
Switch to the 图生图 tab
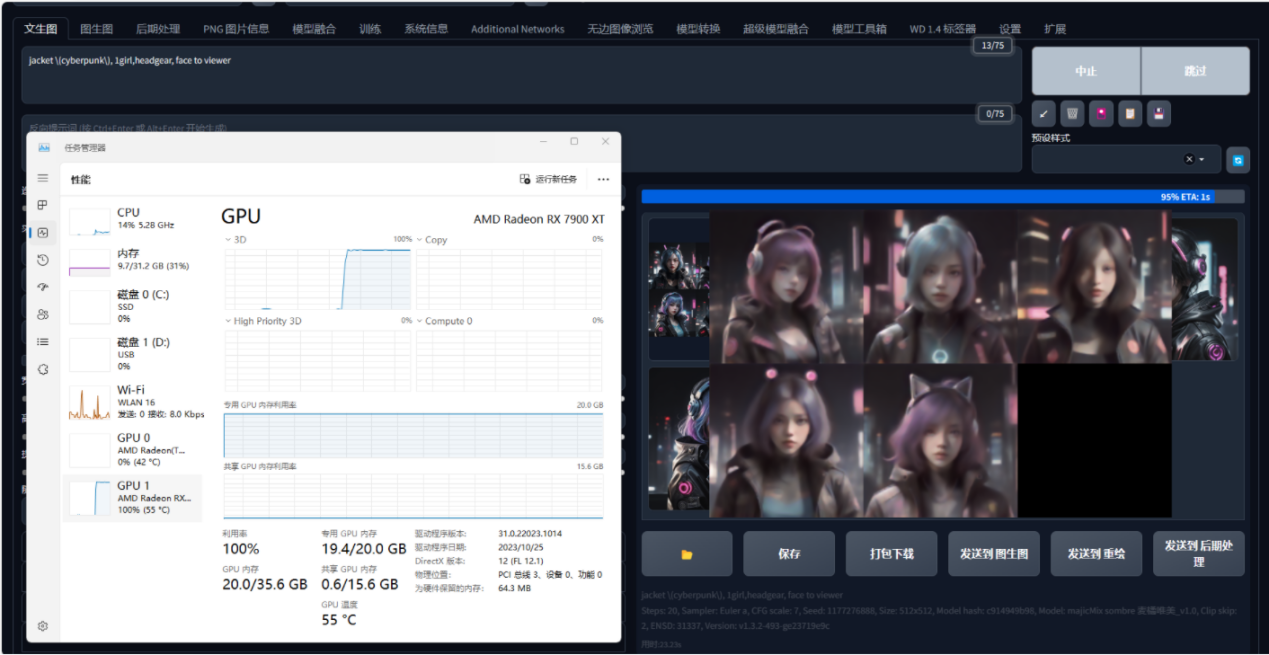96,29
